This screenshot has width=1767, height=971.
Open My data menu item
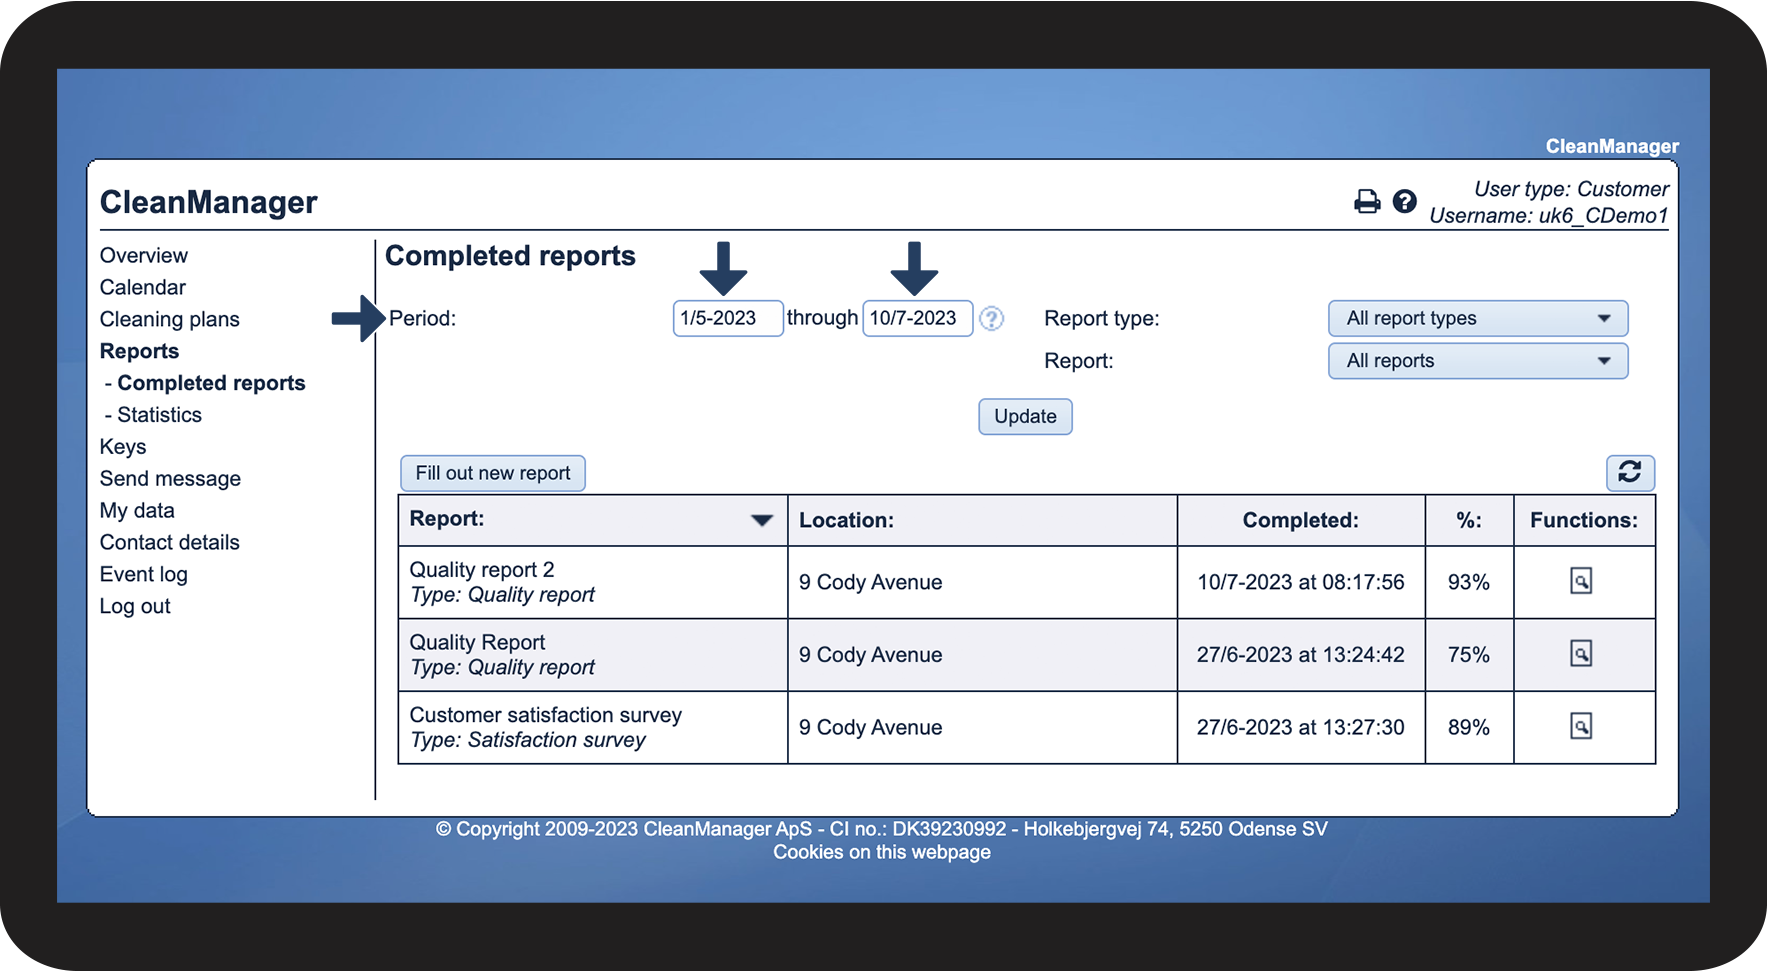[137, 510]
